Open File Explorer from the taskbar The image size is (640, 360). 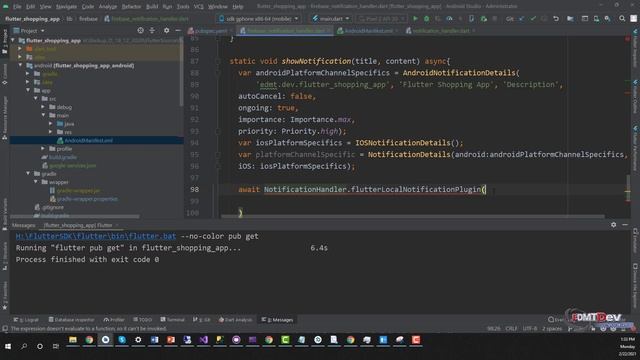[x=73, y=340]
